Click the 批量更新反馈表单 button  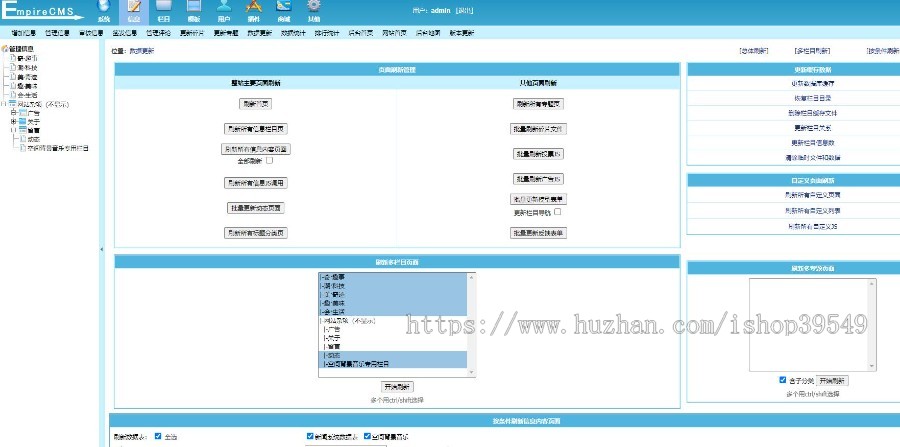[538, 233]
